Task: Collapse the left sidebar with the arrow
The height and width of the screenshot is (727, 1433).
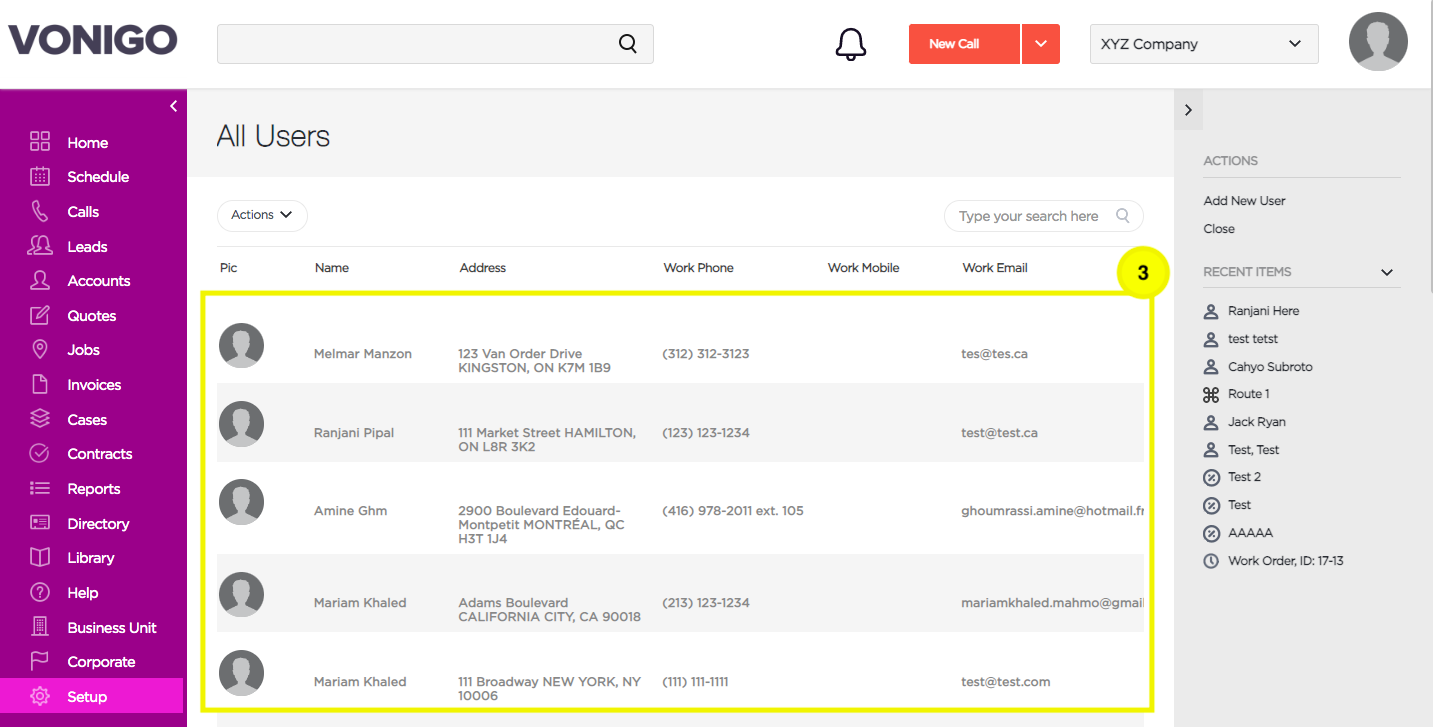Action: (x=173, y=106)
